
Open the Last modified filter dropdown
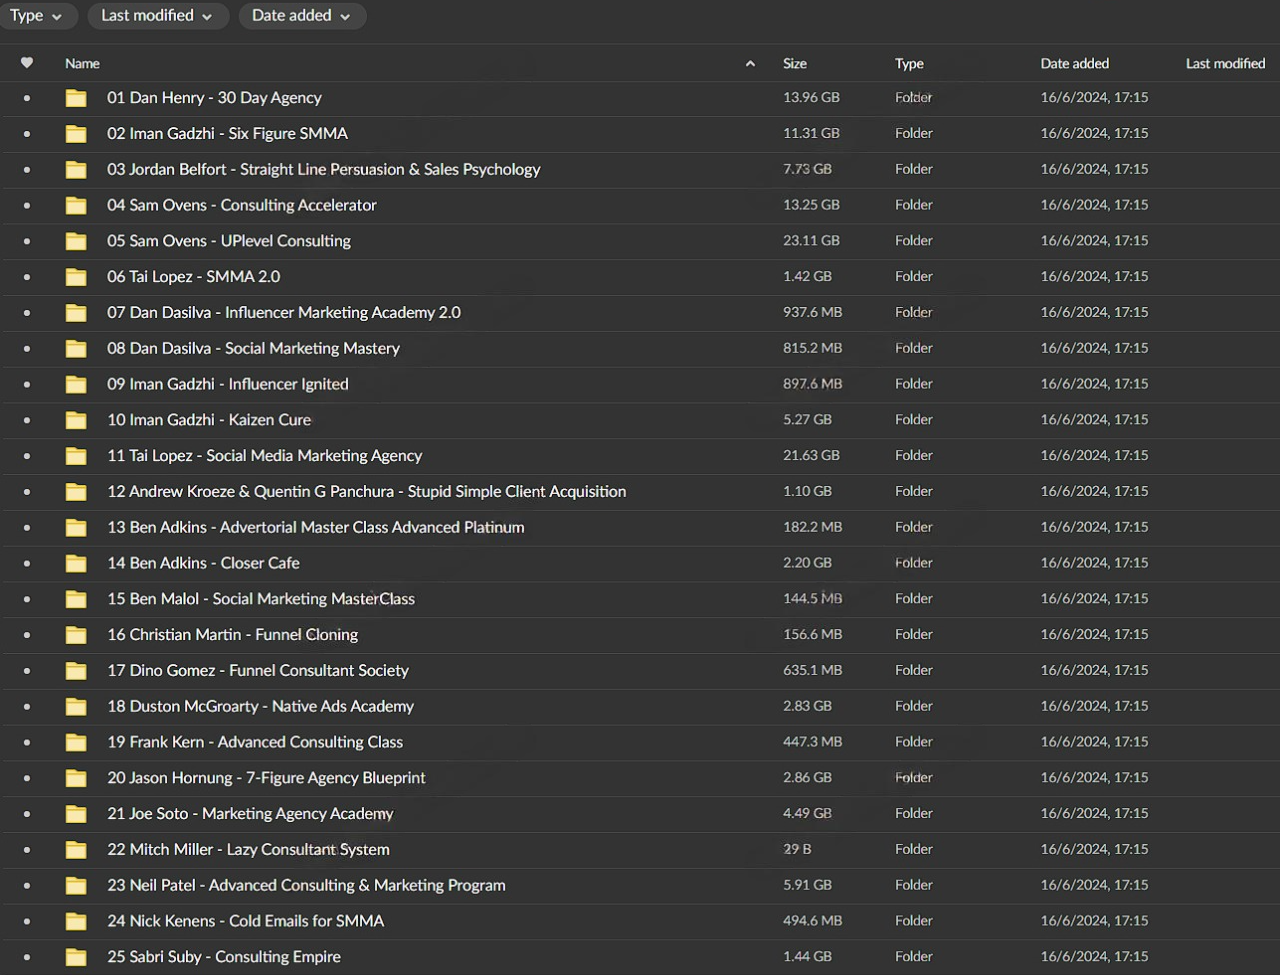[x=157, y=16]
